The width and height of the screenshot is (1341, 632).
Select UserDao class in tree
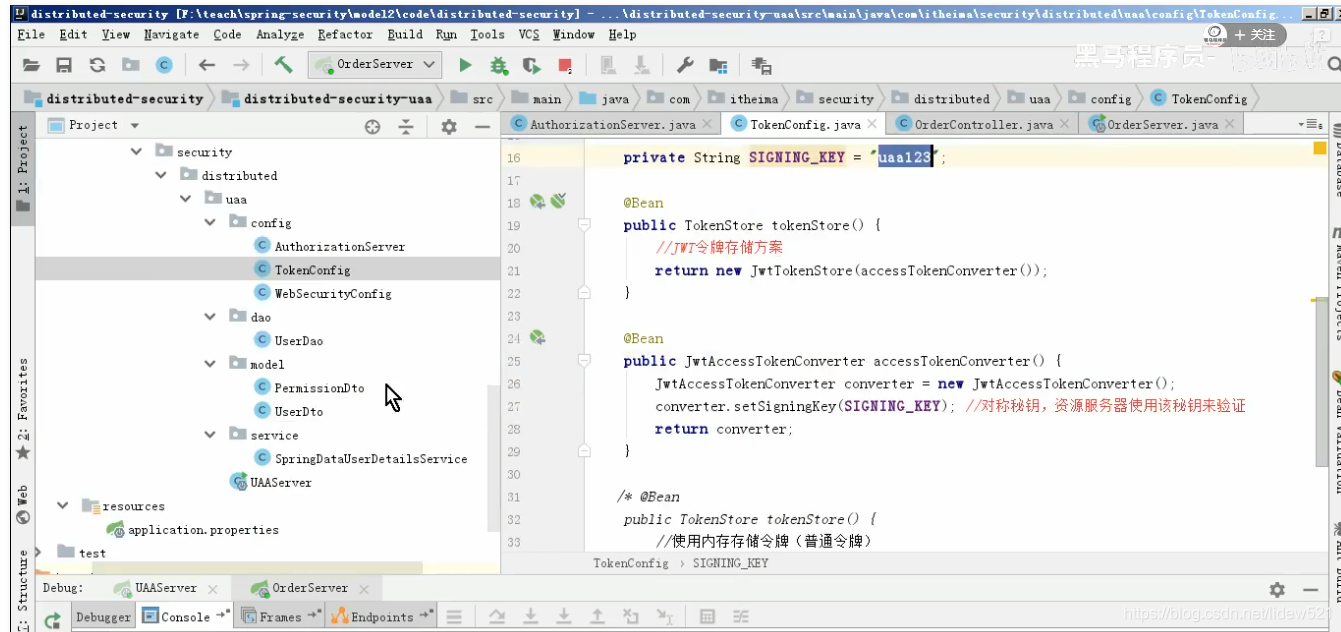click(299, 341)
